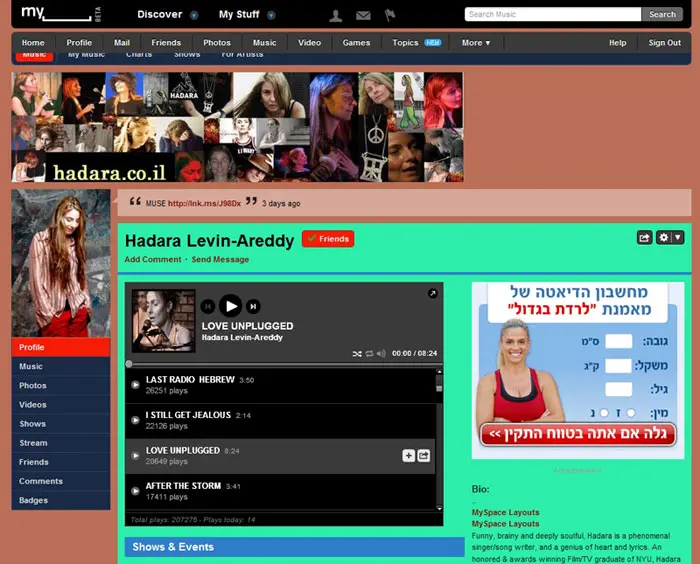The height and width of the screenshot is (564, 700).
Task: Add Love Unplugged to playlist plus icon
Action: click(408, 455)
